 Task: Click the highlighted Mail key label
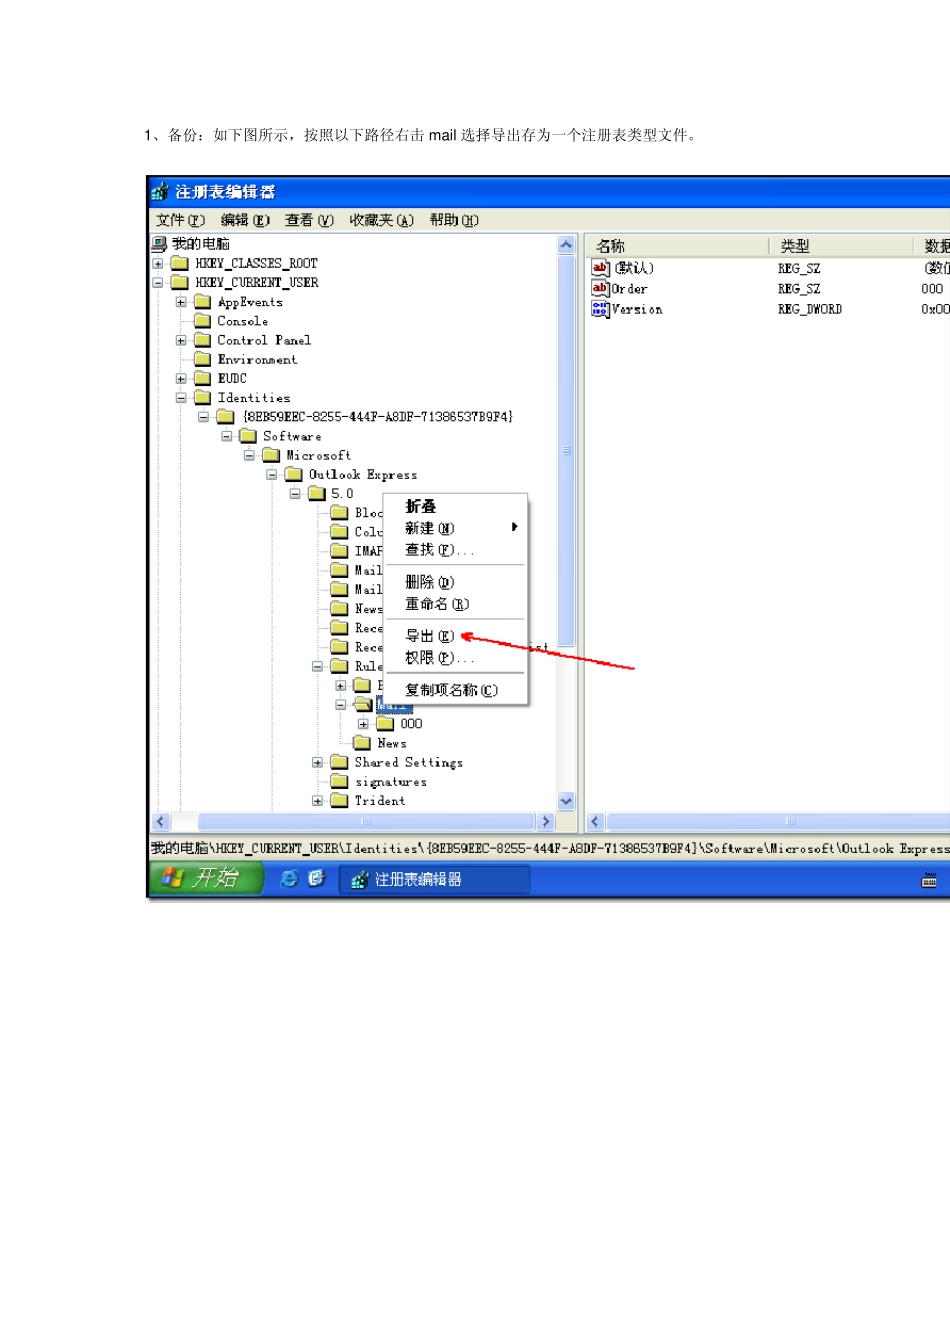394,704
